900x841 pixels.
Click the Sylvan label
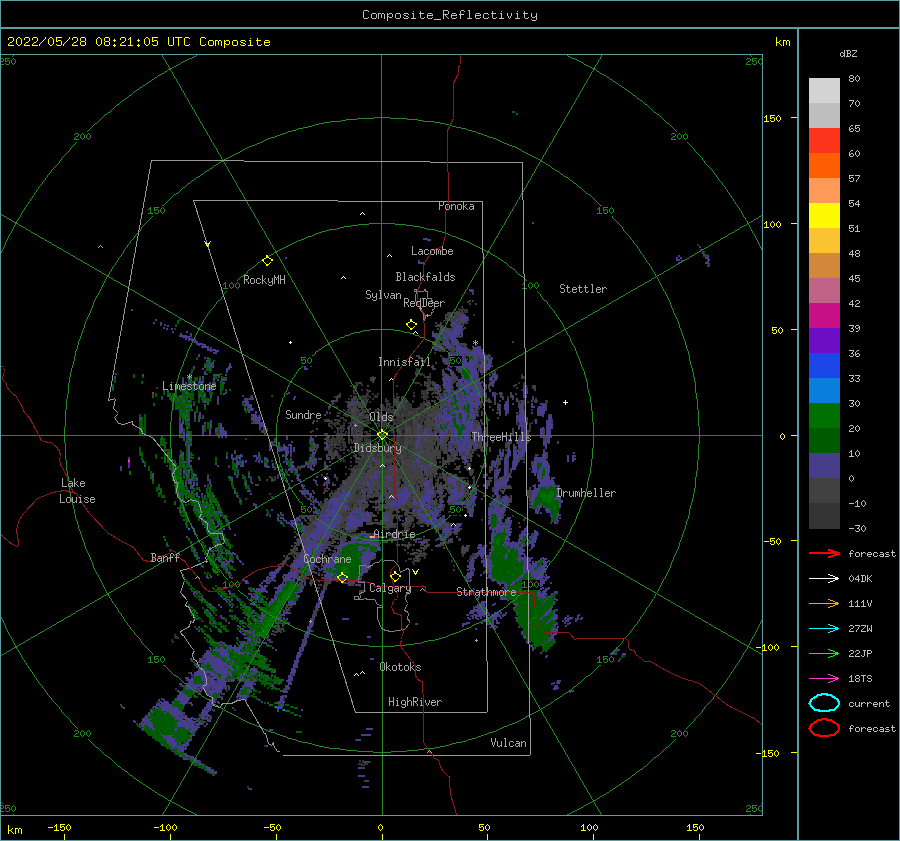pyautogui.click(x=383, y=295)
